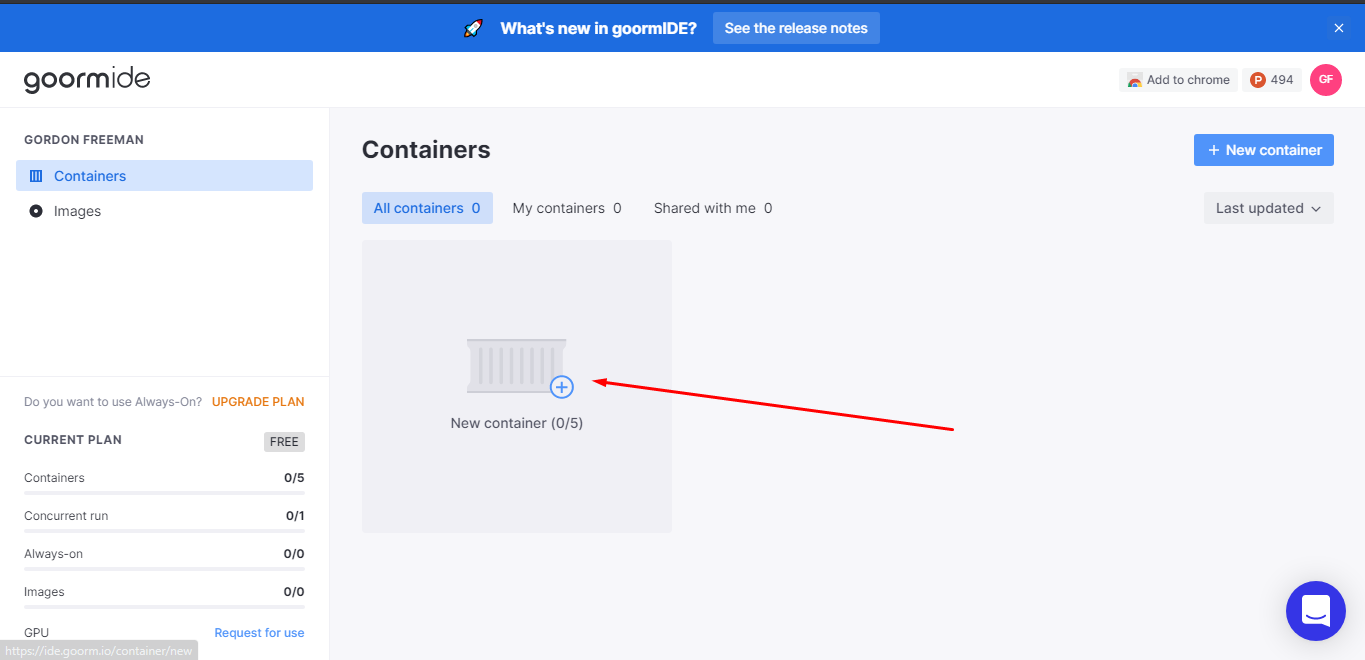Switch to Shared with me tab
Screen dimensions: 1365x660
pyautogui.click(x=713, y=208)
